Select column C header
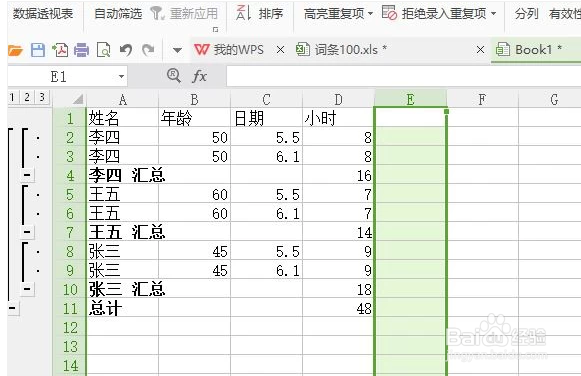This screenshot has height=376, width=581. point(266,99)
